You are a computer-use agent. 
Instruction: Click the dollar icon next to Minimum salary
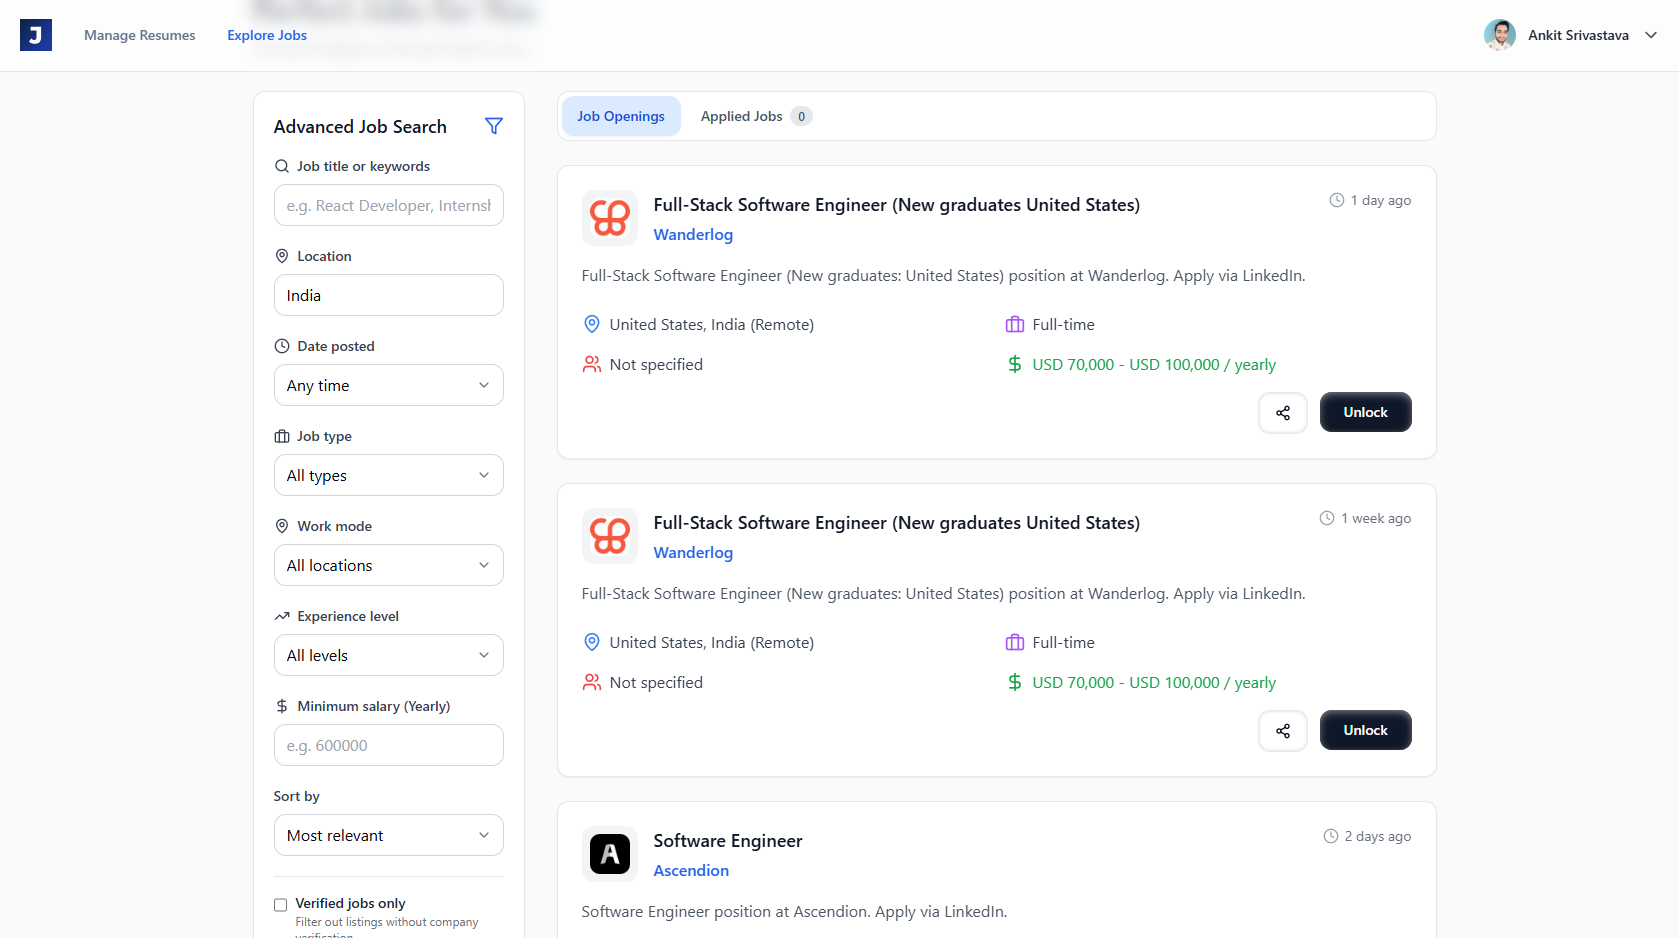coord(281,705)
